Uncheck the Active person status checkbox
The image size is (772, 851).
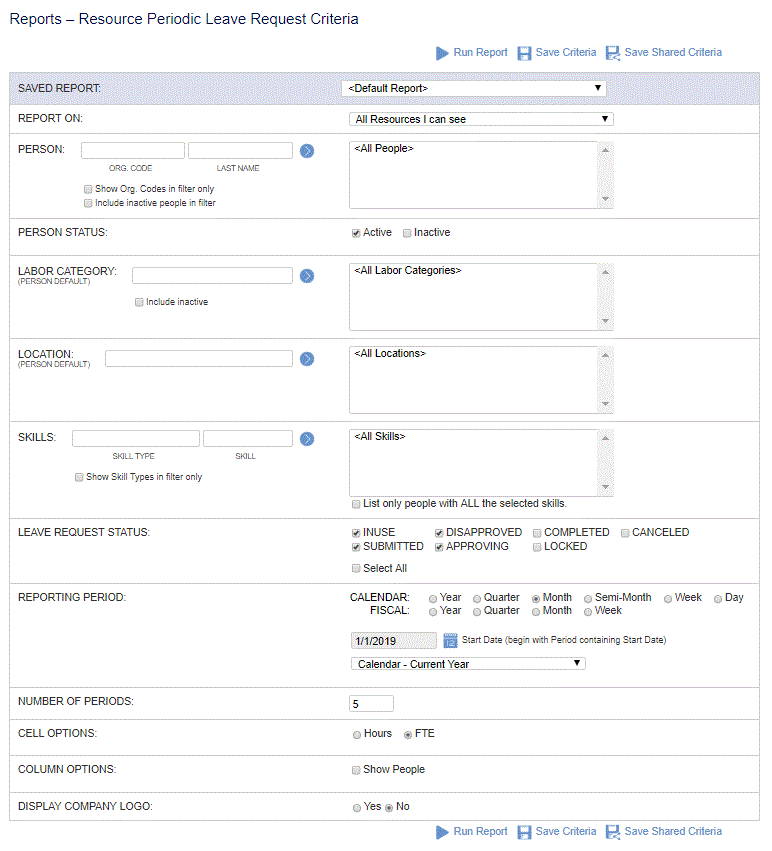point(356,233)
